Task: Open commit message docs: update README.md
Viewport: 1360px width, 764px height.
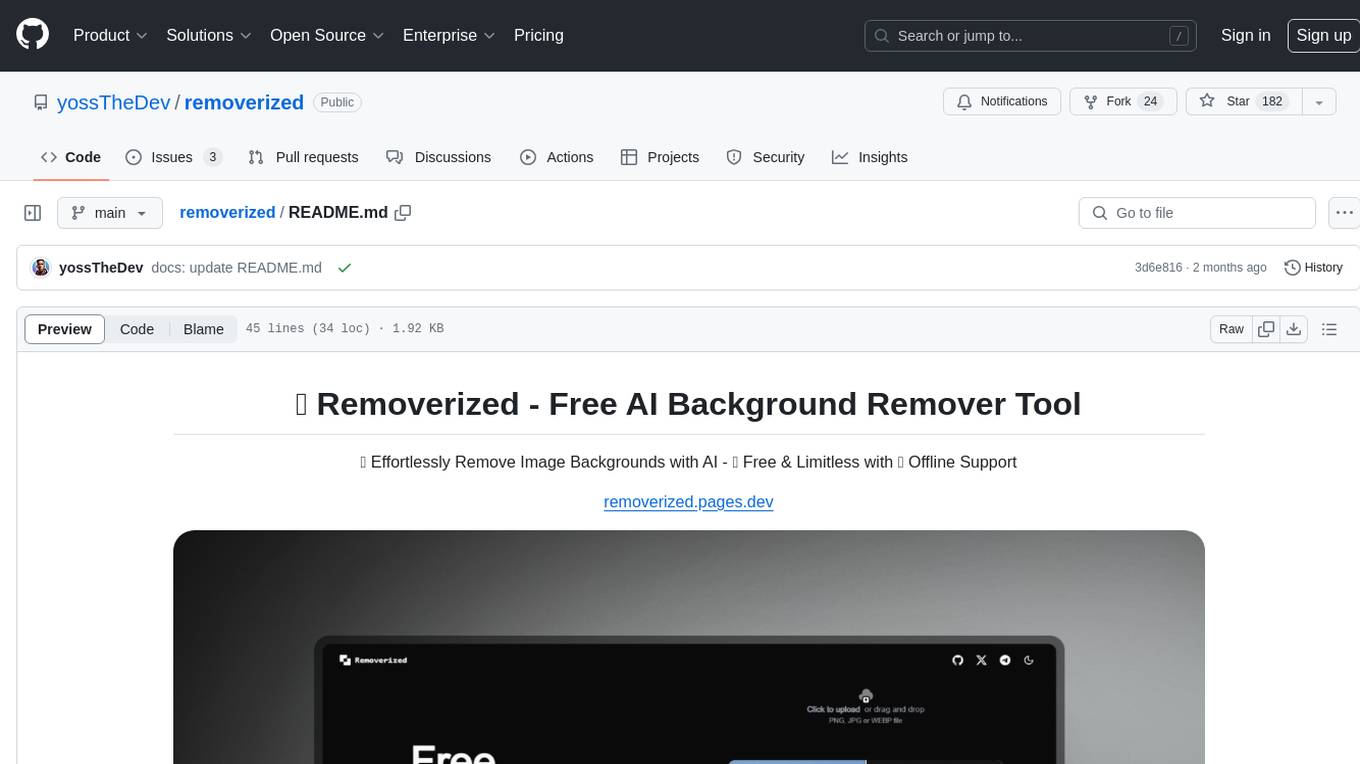Action: click(x=236, y=268)
